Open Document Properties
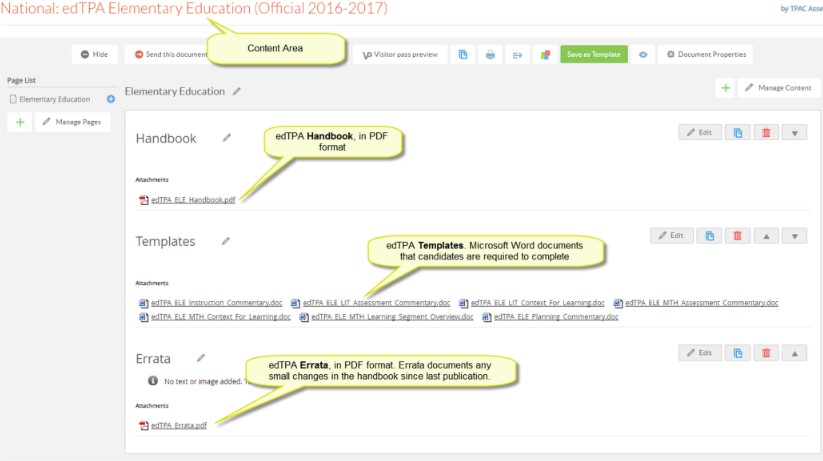This screenshot has width=823, height=461. click(706, 54)
